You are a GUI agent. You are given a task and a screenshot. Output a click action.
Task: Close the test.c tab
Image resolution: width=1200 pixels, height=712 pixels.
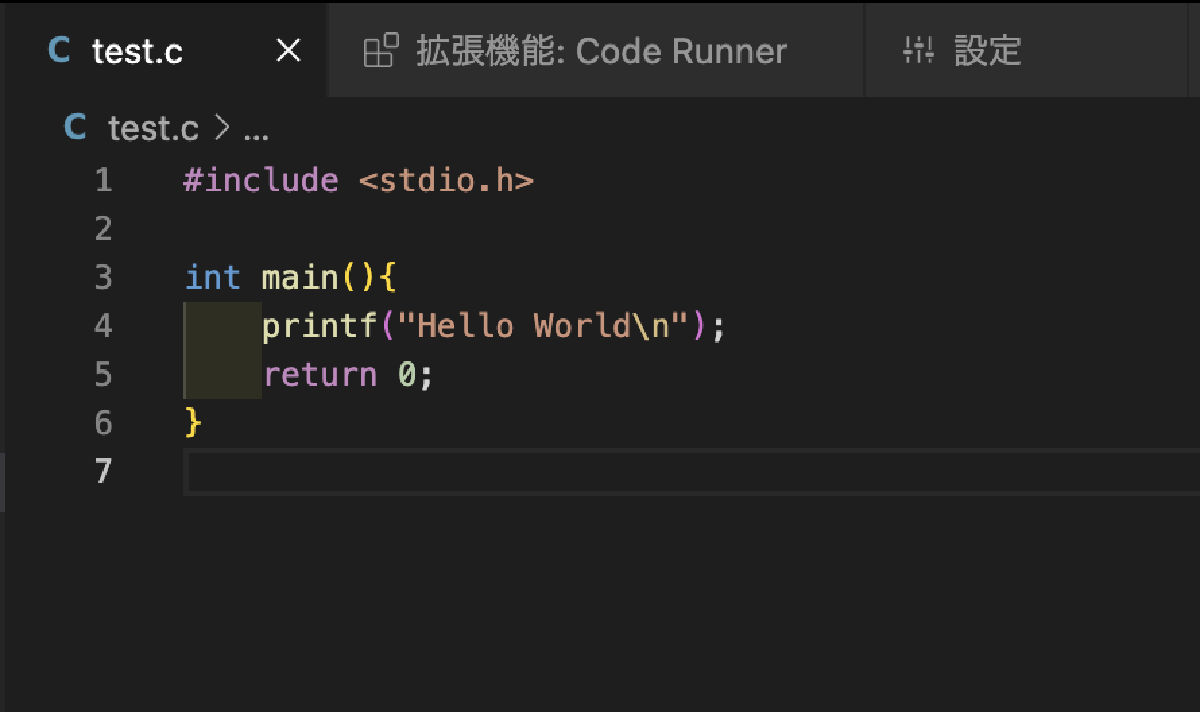pos(287,50)
